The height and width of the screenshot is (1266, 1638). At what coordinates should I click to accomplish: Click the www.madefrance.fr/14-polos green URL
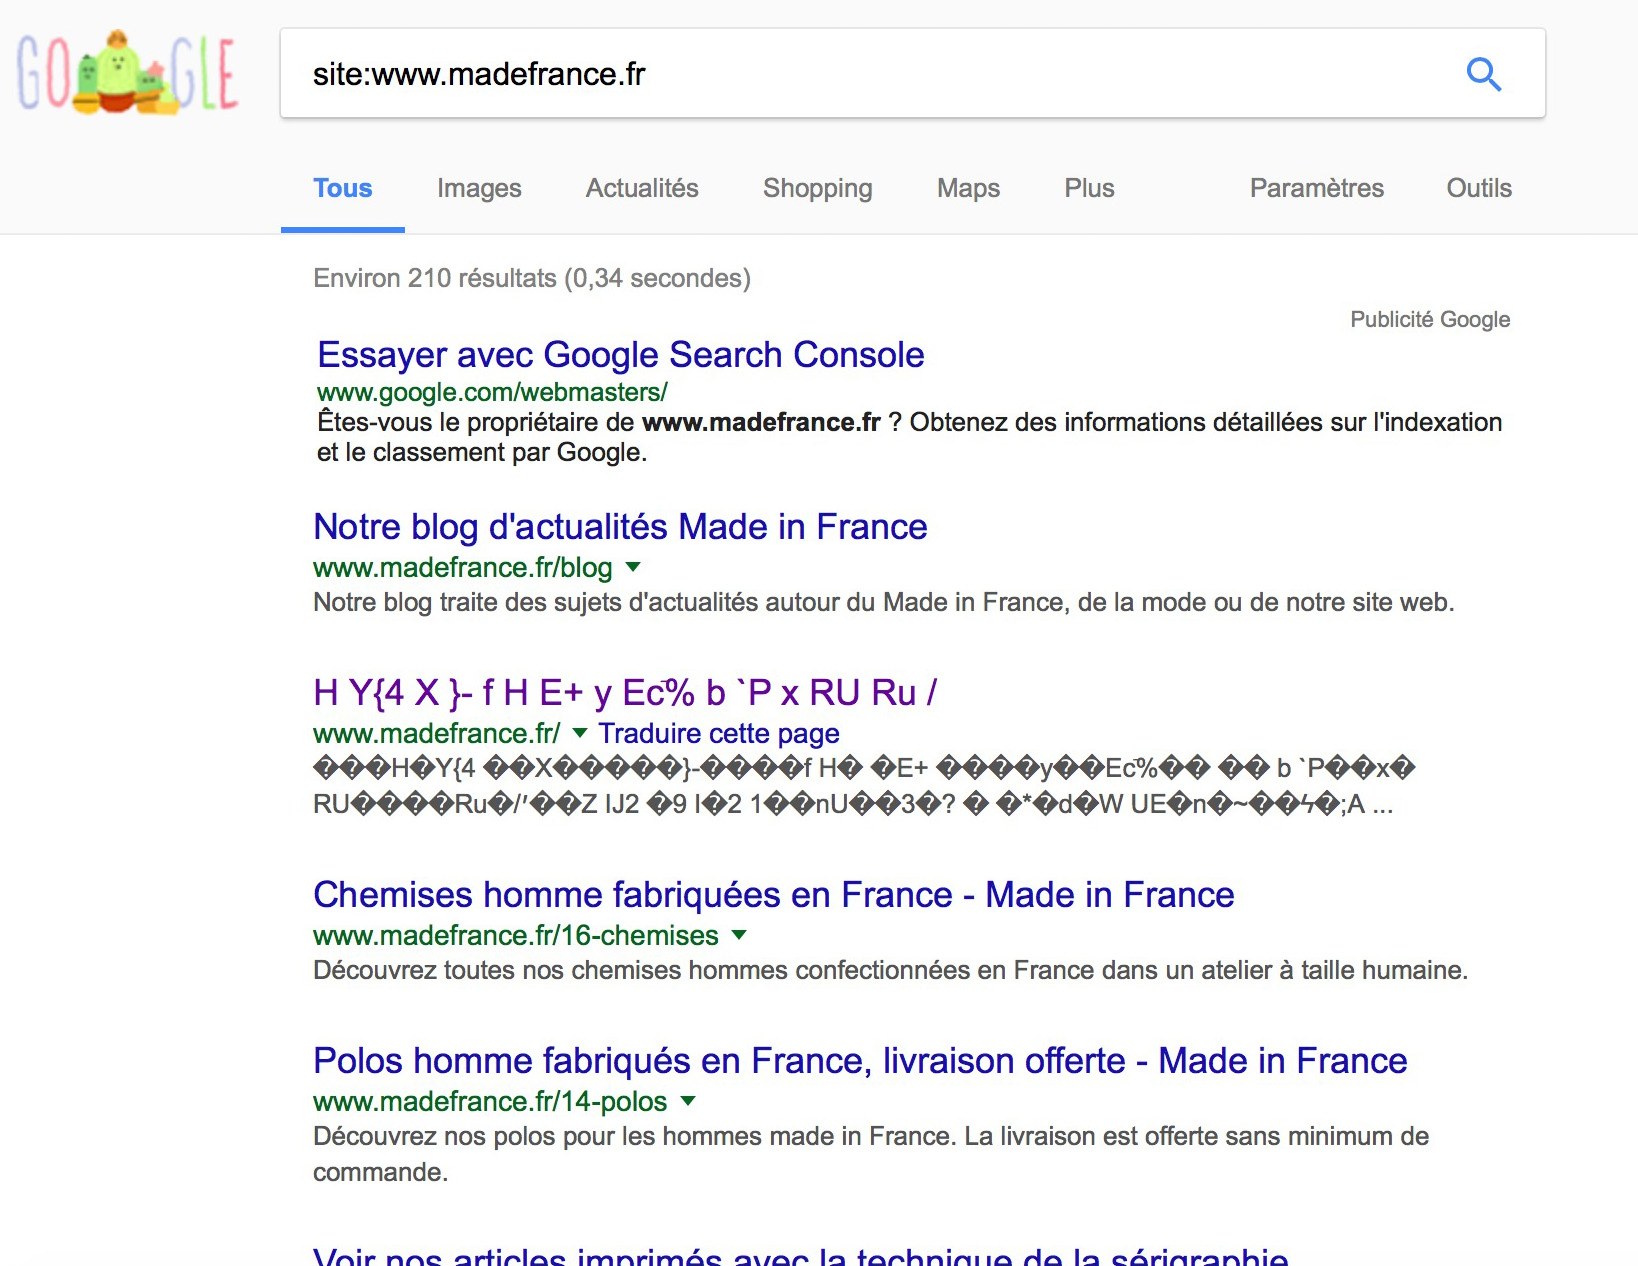(490, 1101)
